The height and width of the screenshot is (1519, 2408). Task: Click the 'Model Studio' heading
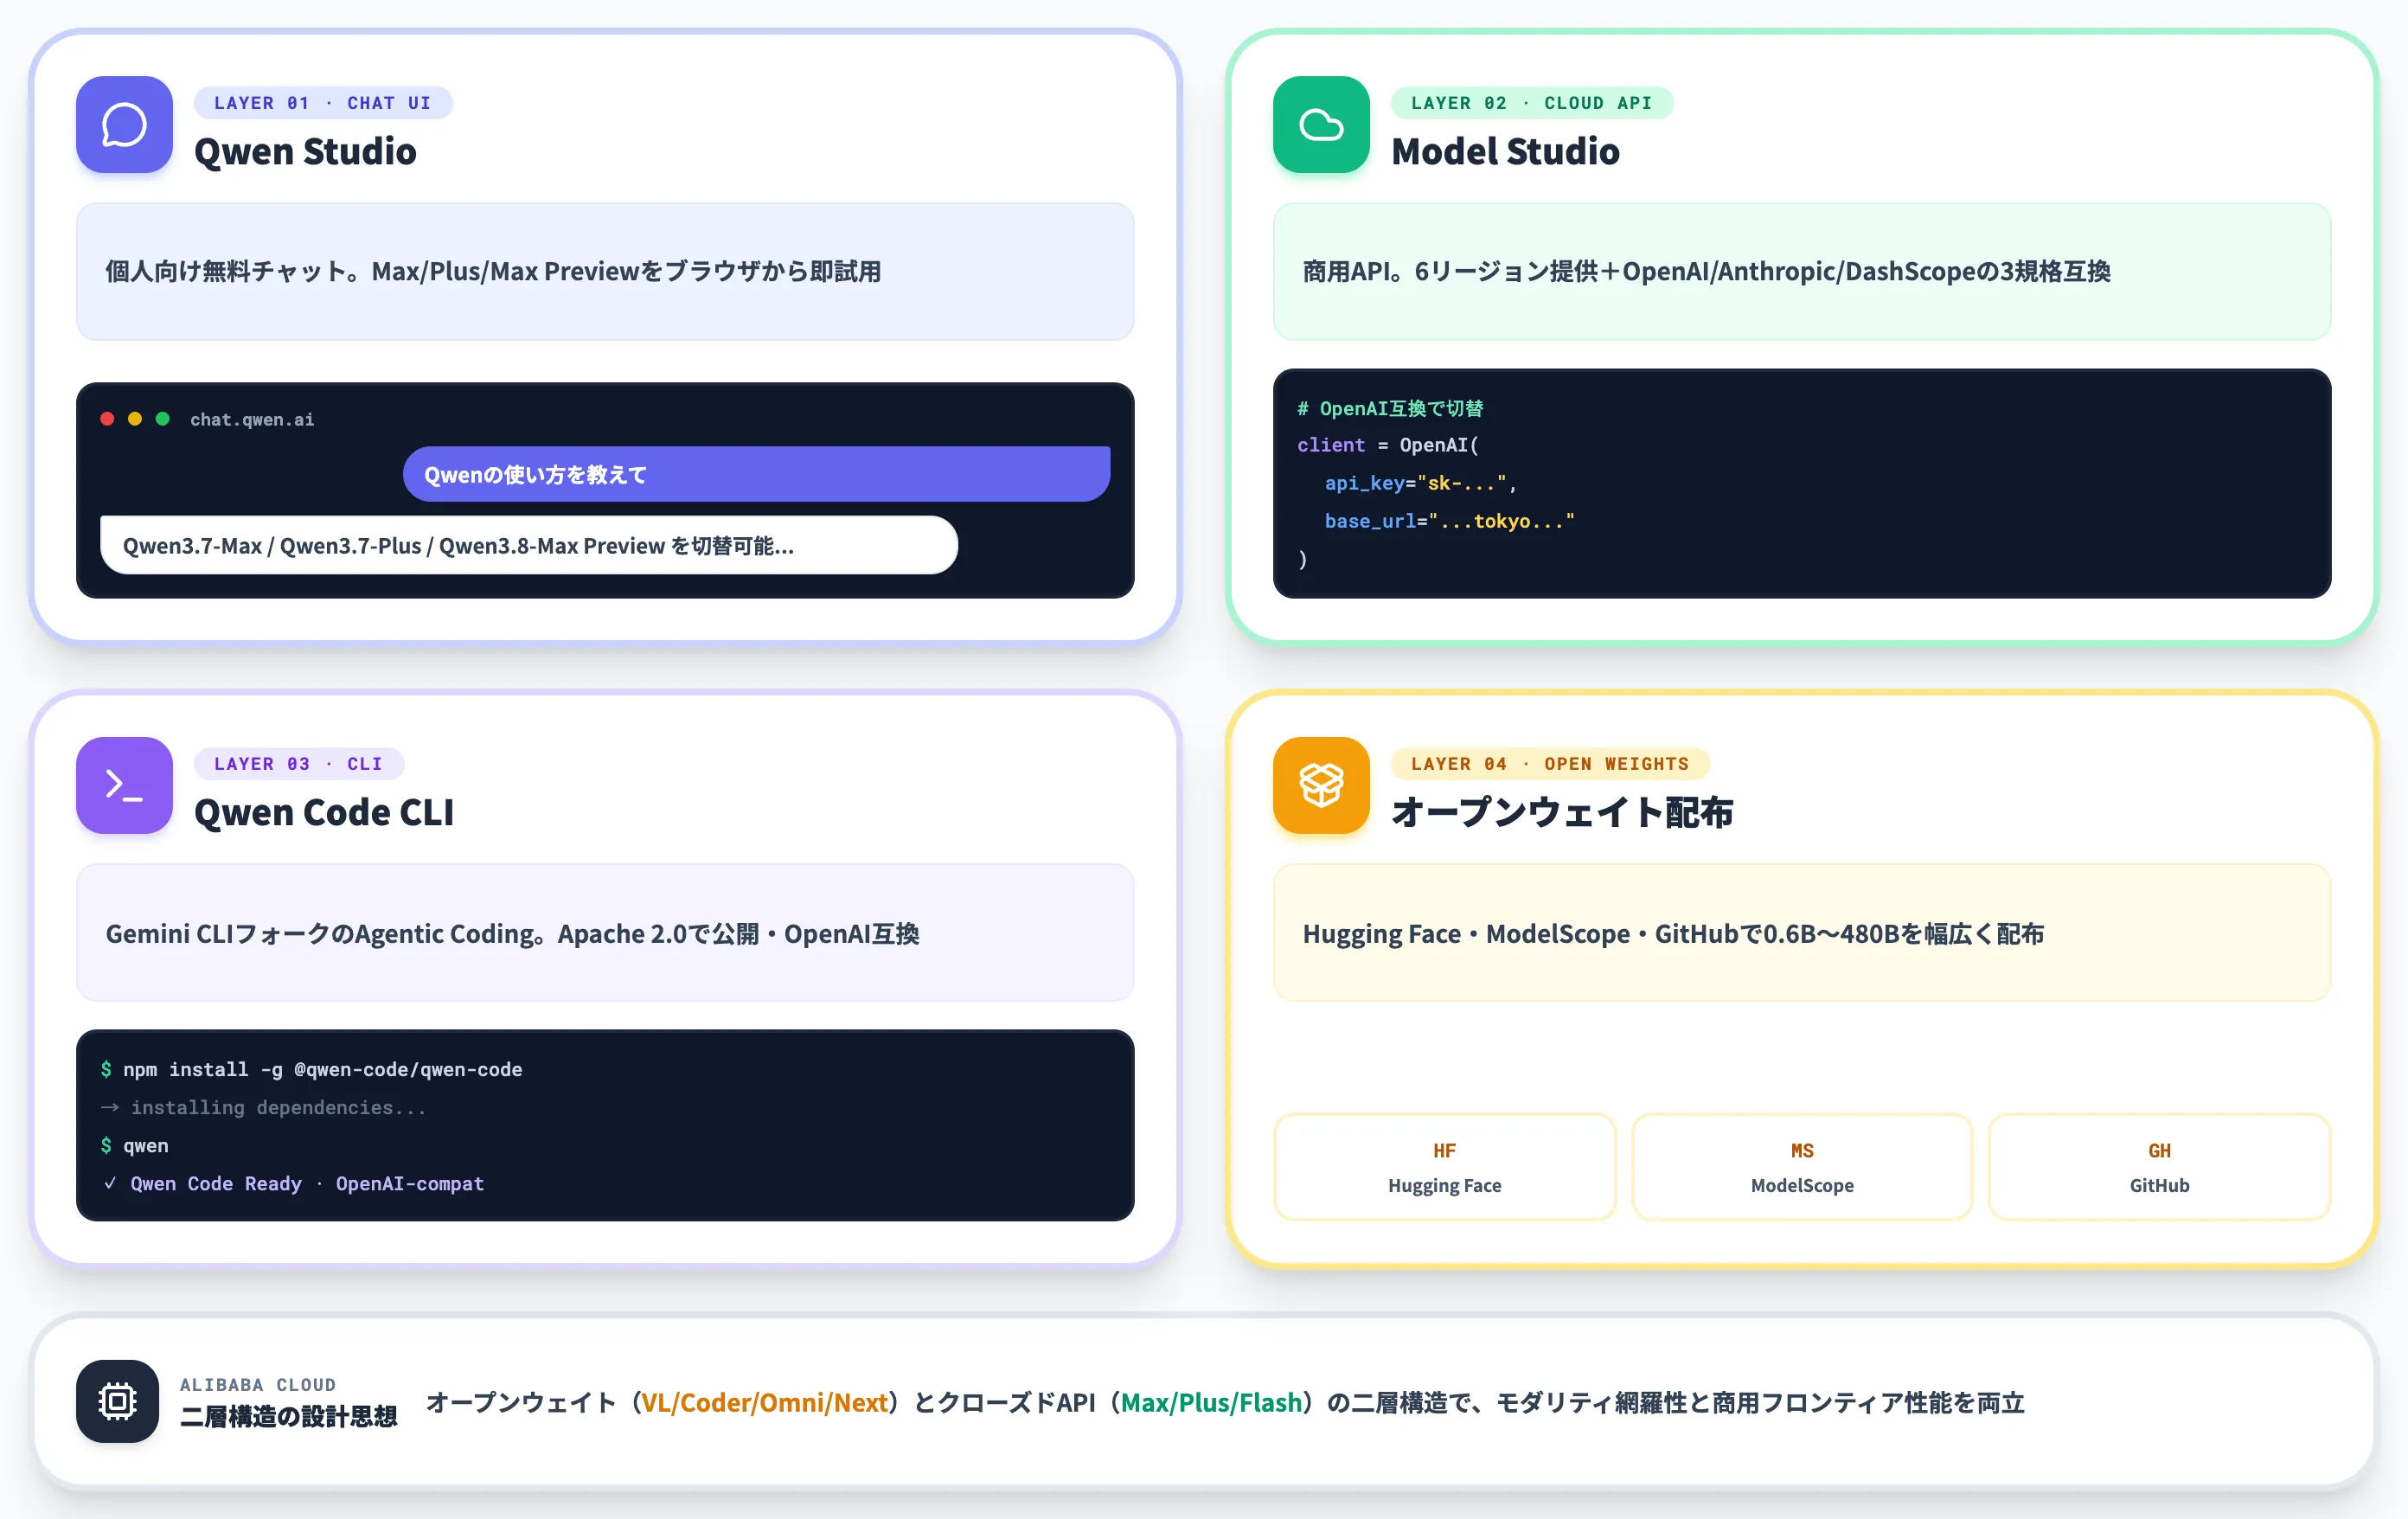[1505, 152]
